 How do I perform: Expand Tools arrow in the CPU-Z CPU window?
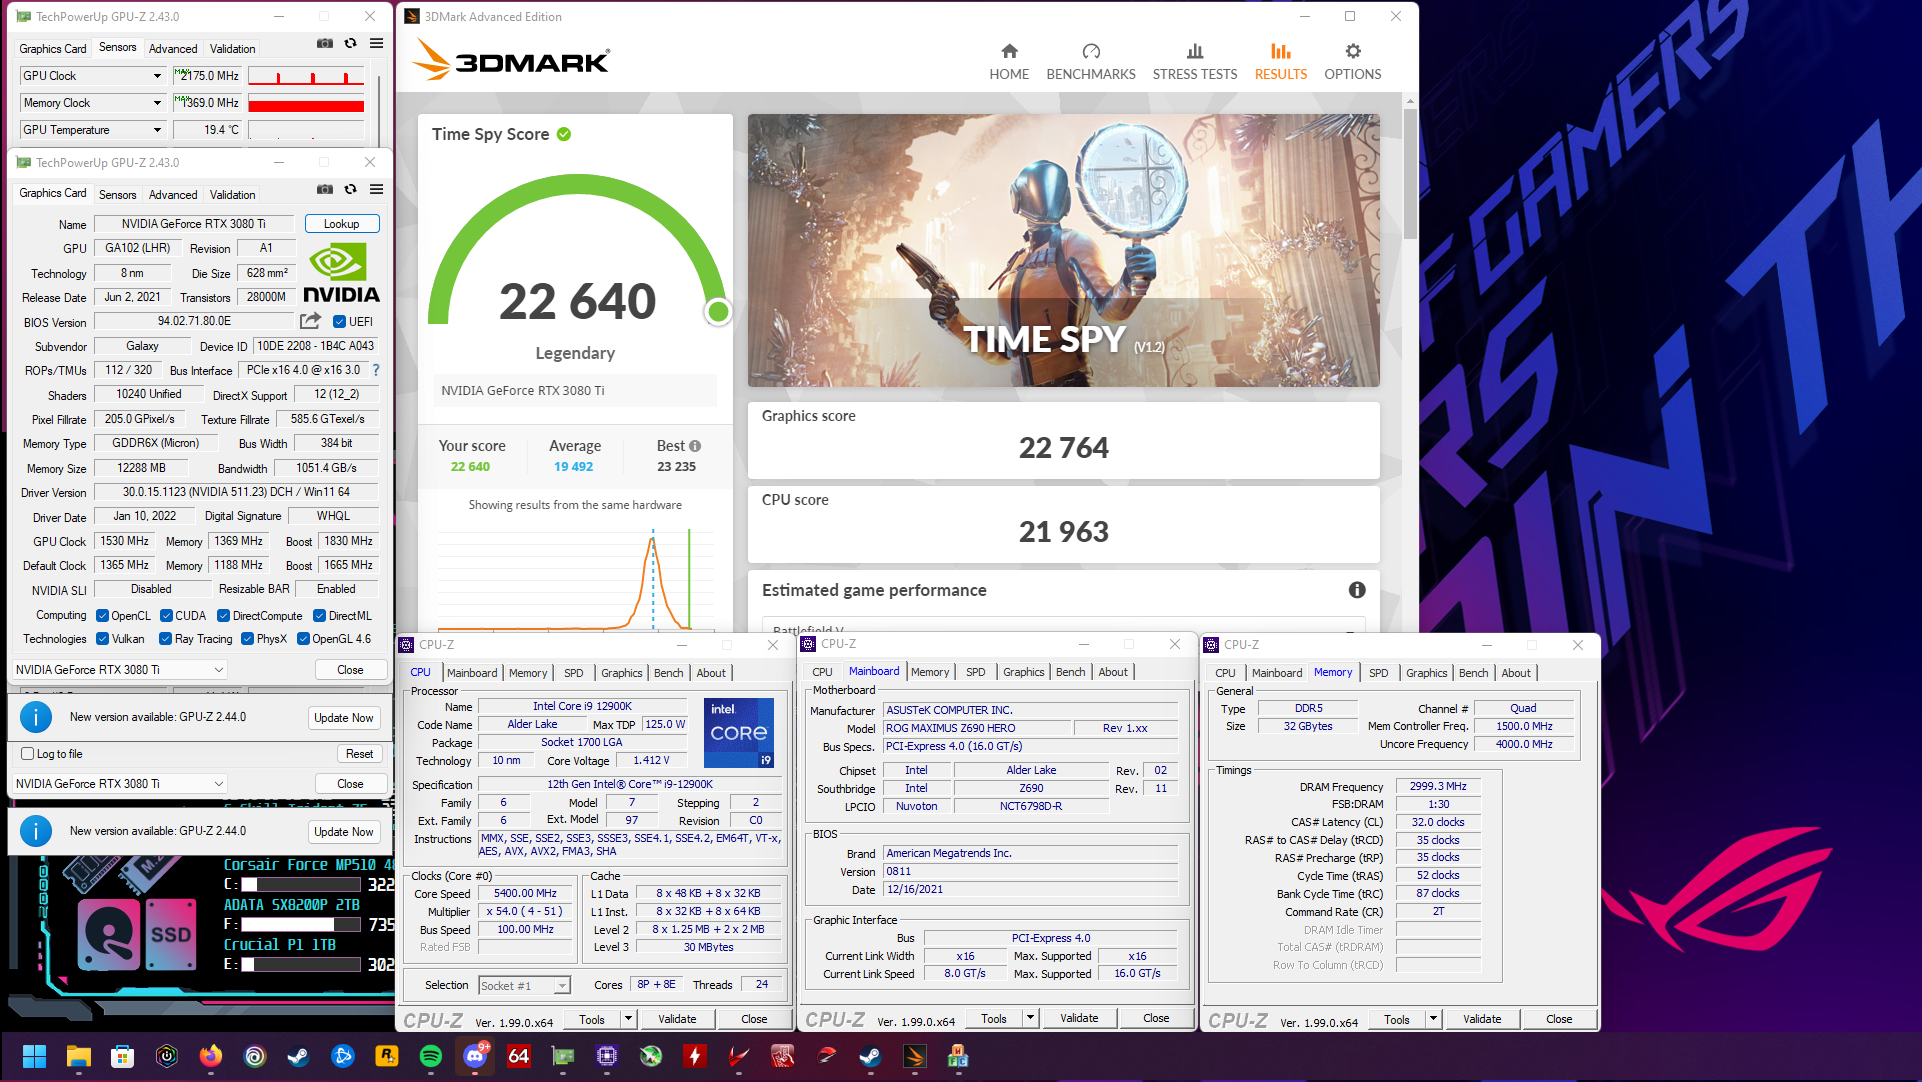[x=629, y=1019]
